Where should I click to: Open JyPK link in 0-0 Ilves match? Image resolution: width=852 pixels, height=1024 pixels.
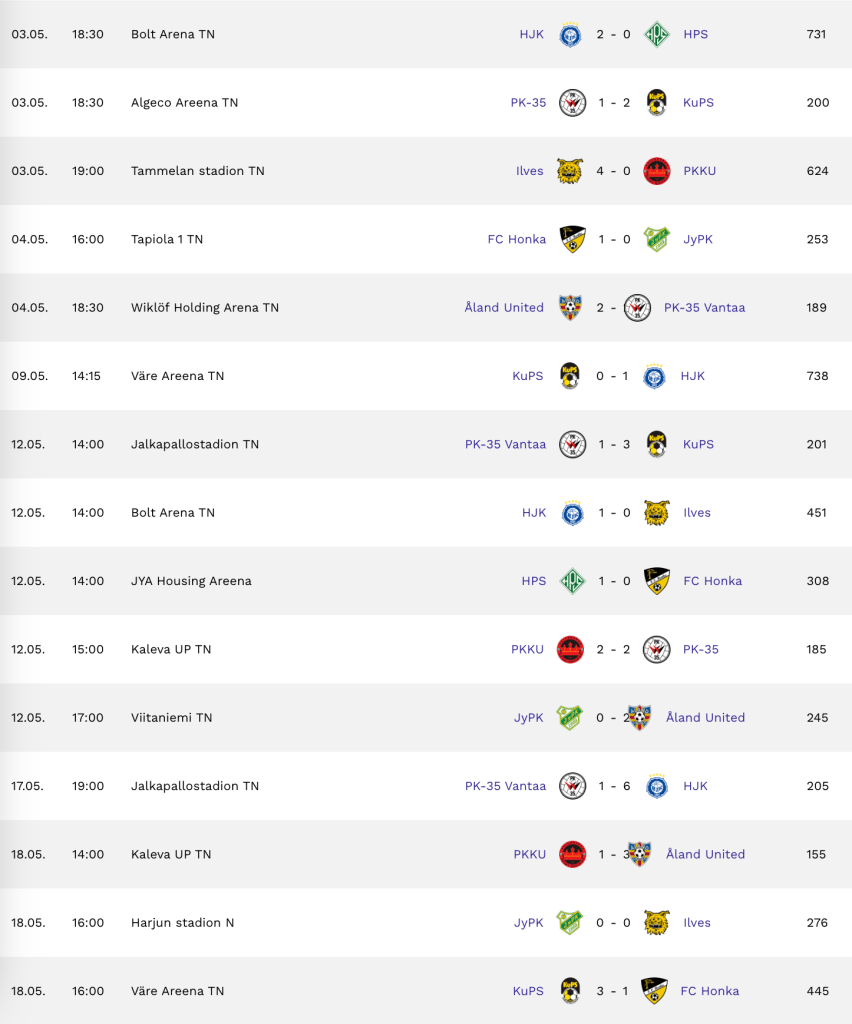click(528, 922)
